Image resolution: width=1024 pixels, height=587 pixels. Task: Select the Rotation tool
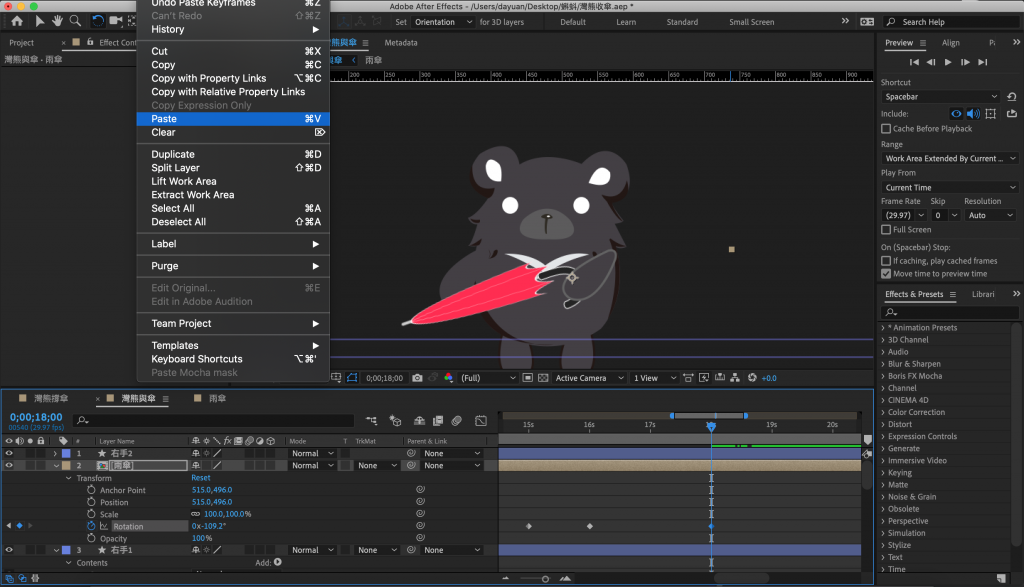pyautogui.click(x=97, y=21)
